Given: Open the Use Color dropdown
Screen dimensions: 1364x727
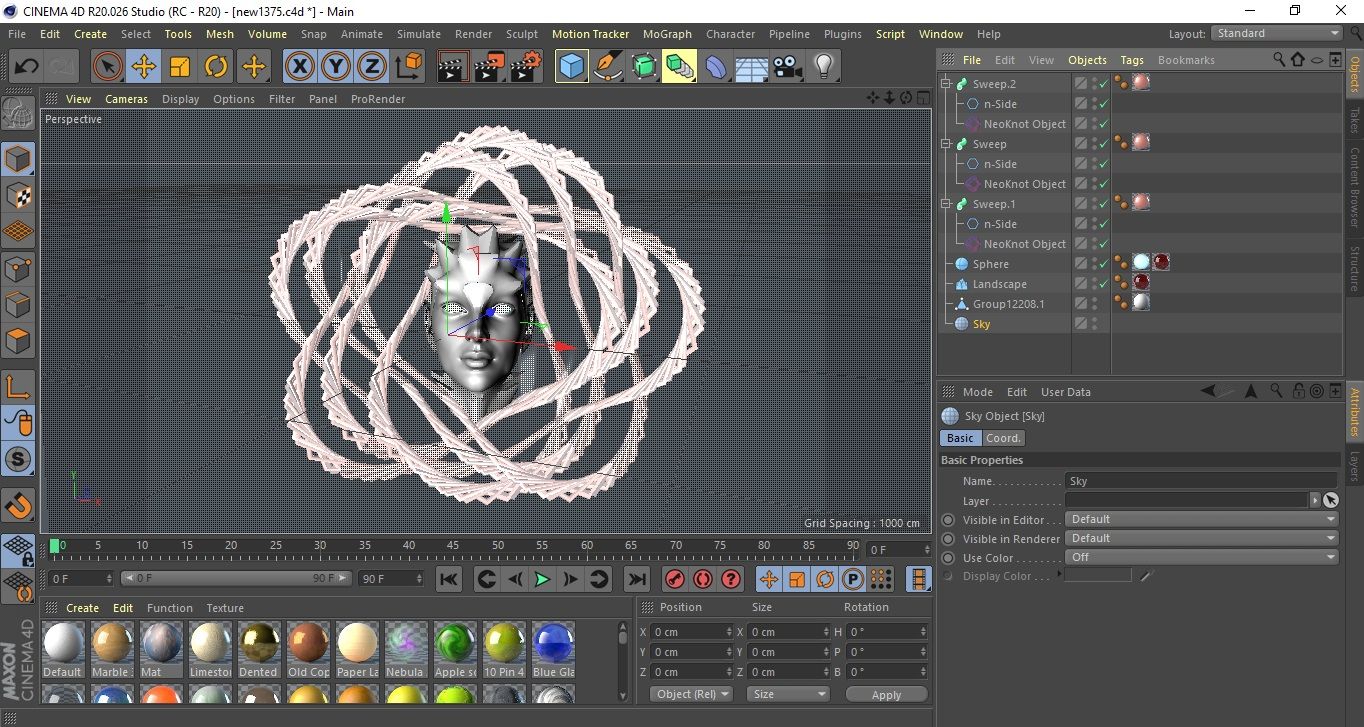Looking at the screenshot, I should pos(1202,557).
